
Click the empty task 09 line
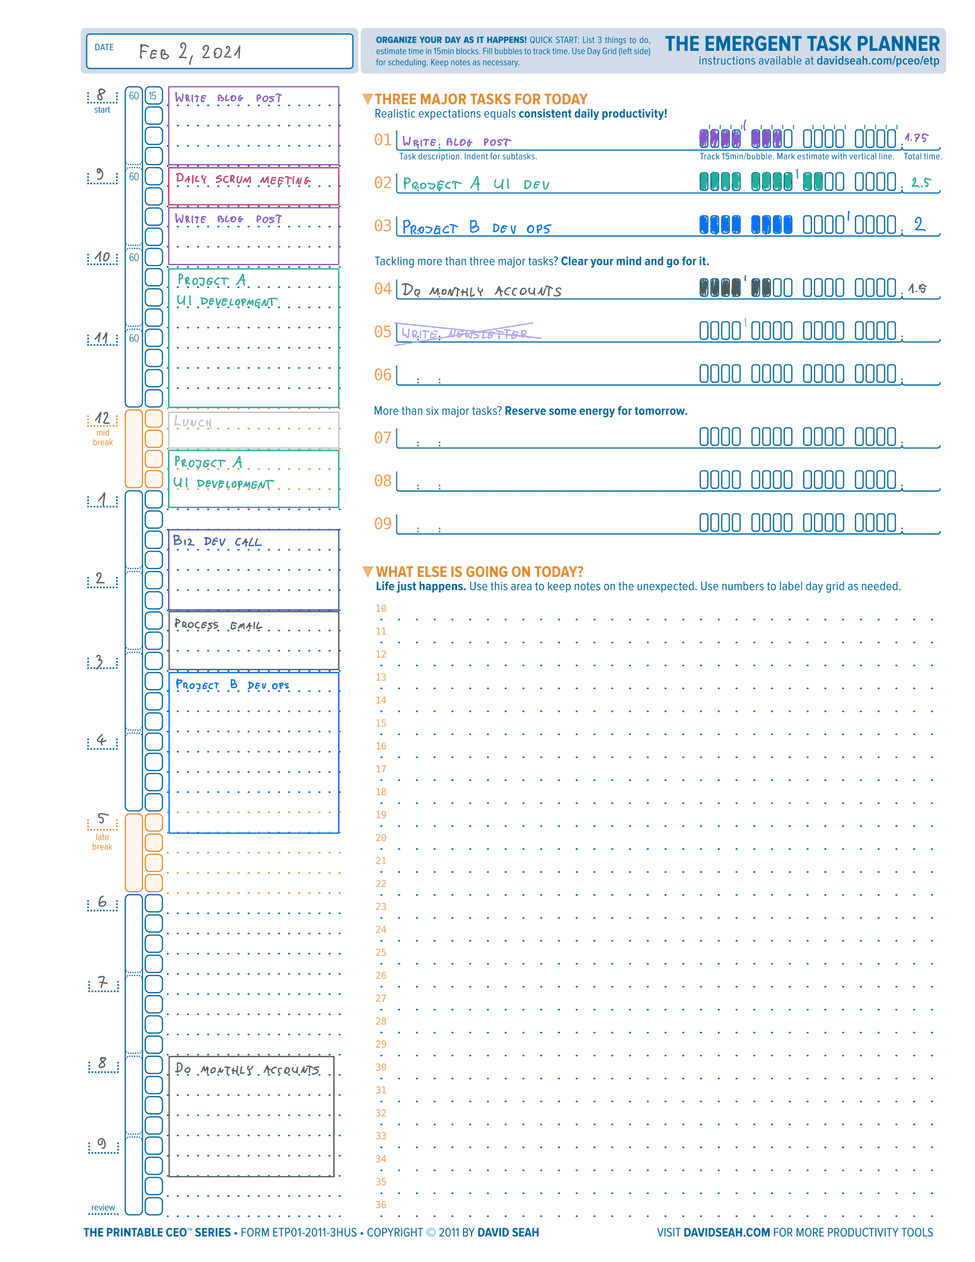546,524
